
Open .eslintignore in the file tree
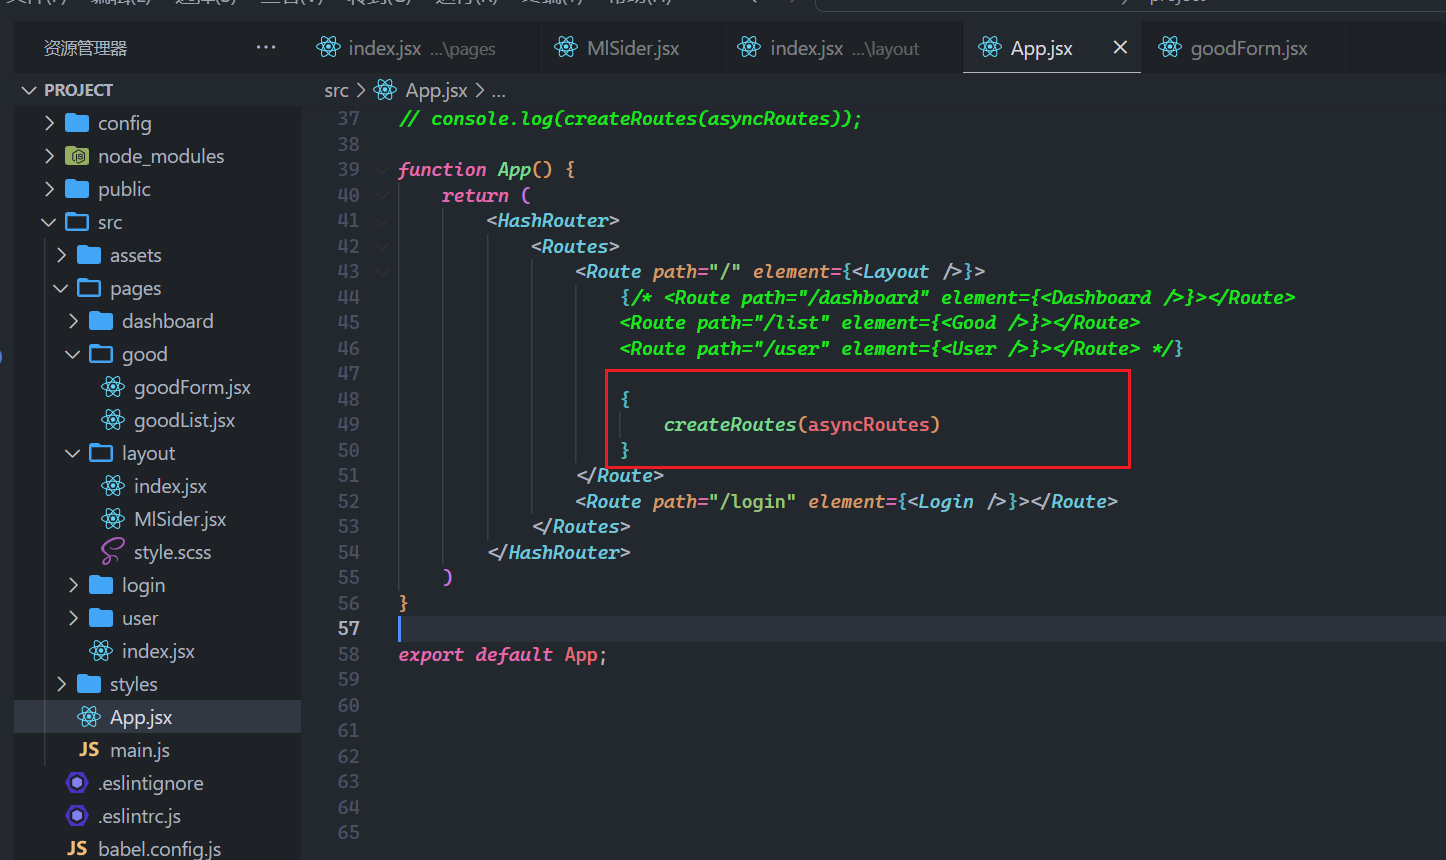click(x=150, y=783)
